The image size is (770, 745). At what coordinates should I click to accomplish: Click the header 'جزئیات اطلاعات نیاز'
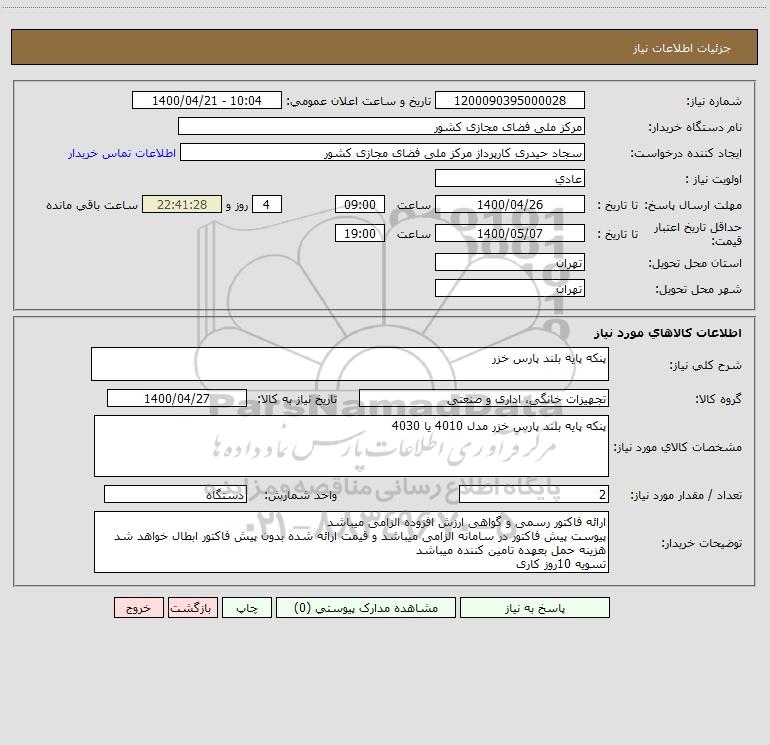pyautogui.click(x=682, y=48)
